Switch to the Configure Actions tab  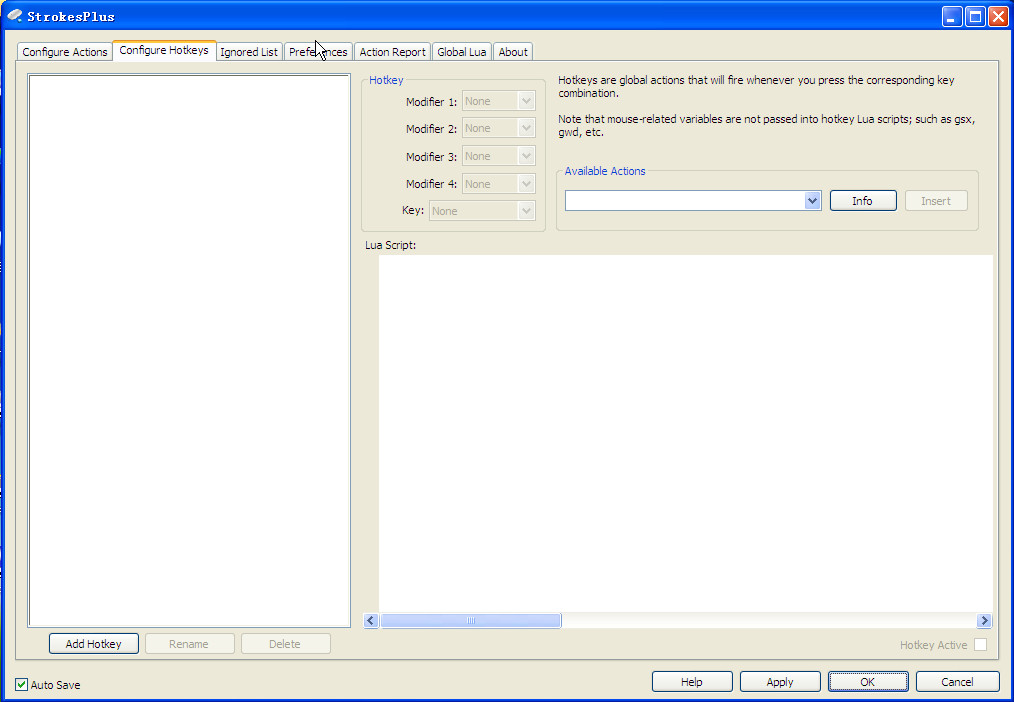(x=65, y=52)
